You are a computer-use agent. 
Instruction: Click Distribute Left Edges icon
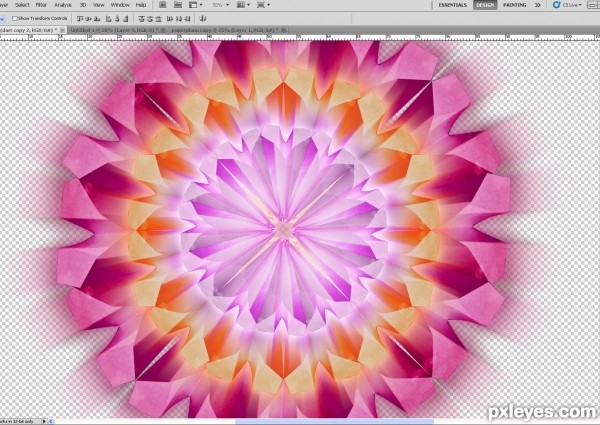170,18
